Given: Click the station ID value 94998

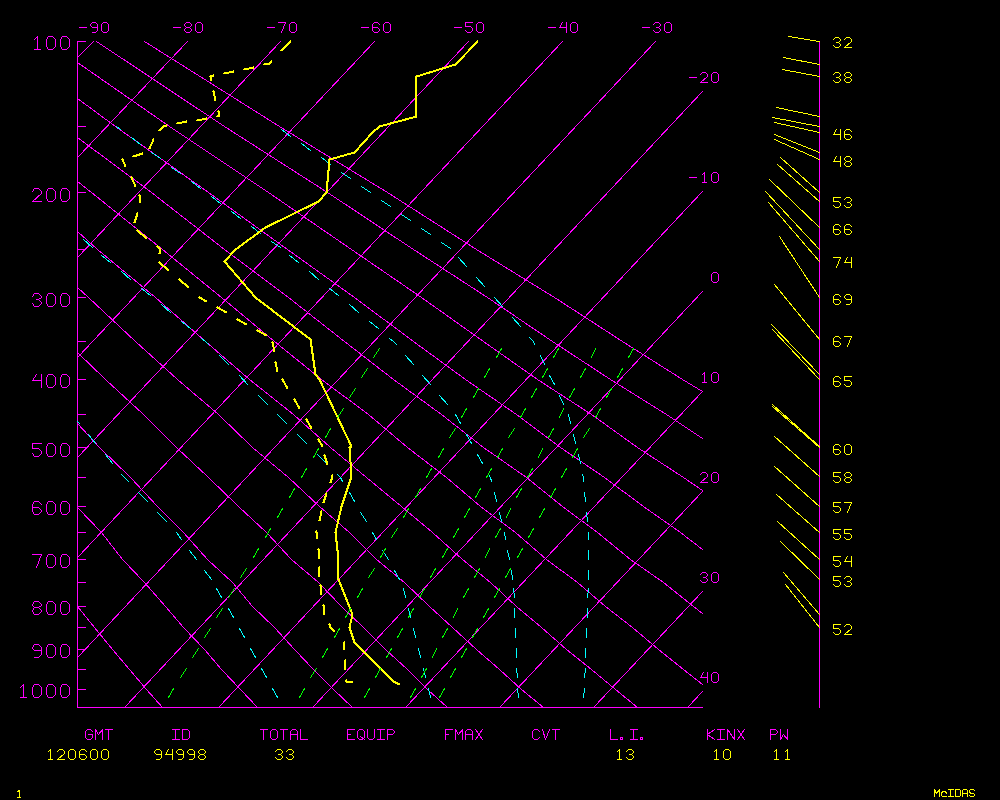Looking at the screenshot, I should point(180,755).
